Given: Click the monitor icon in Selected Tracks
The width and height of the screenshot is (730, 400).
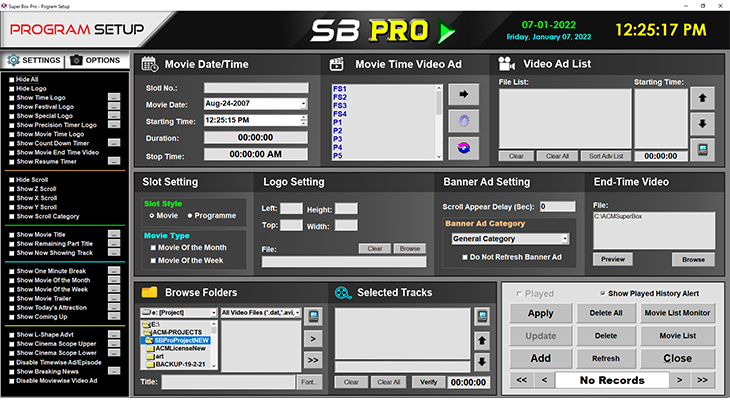Looking at the screenshot, I should (481, 317).
